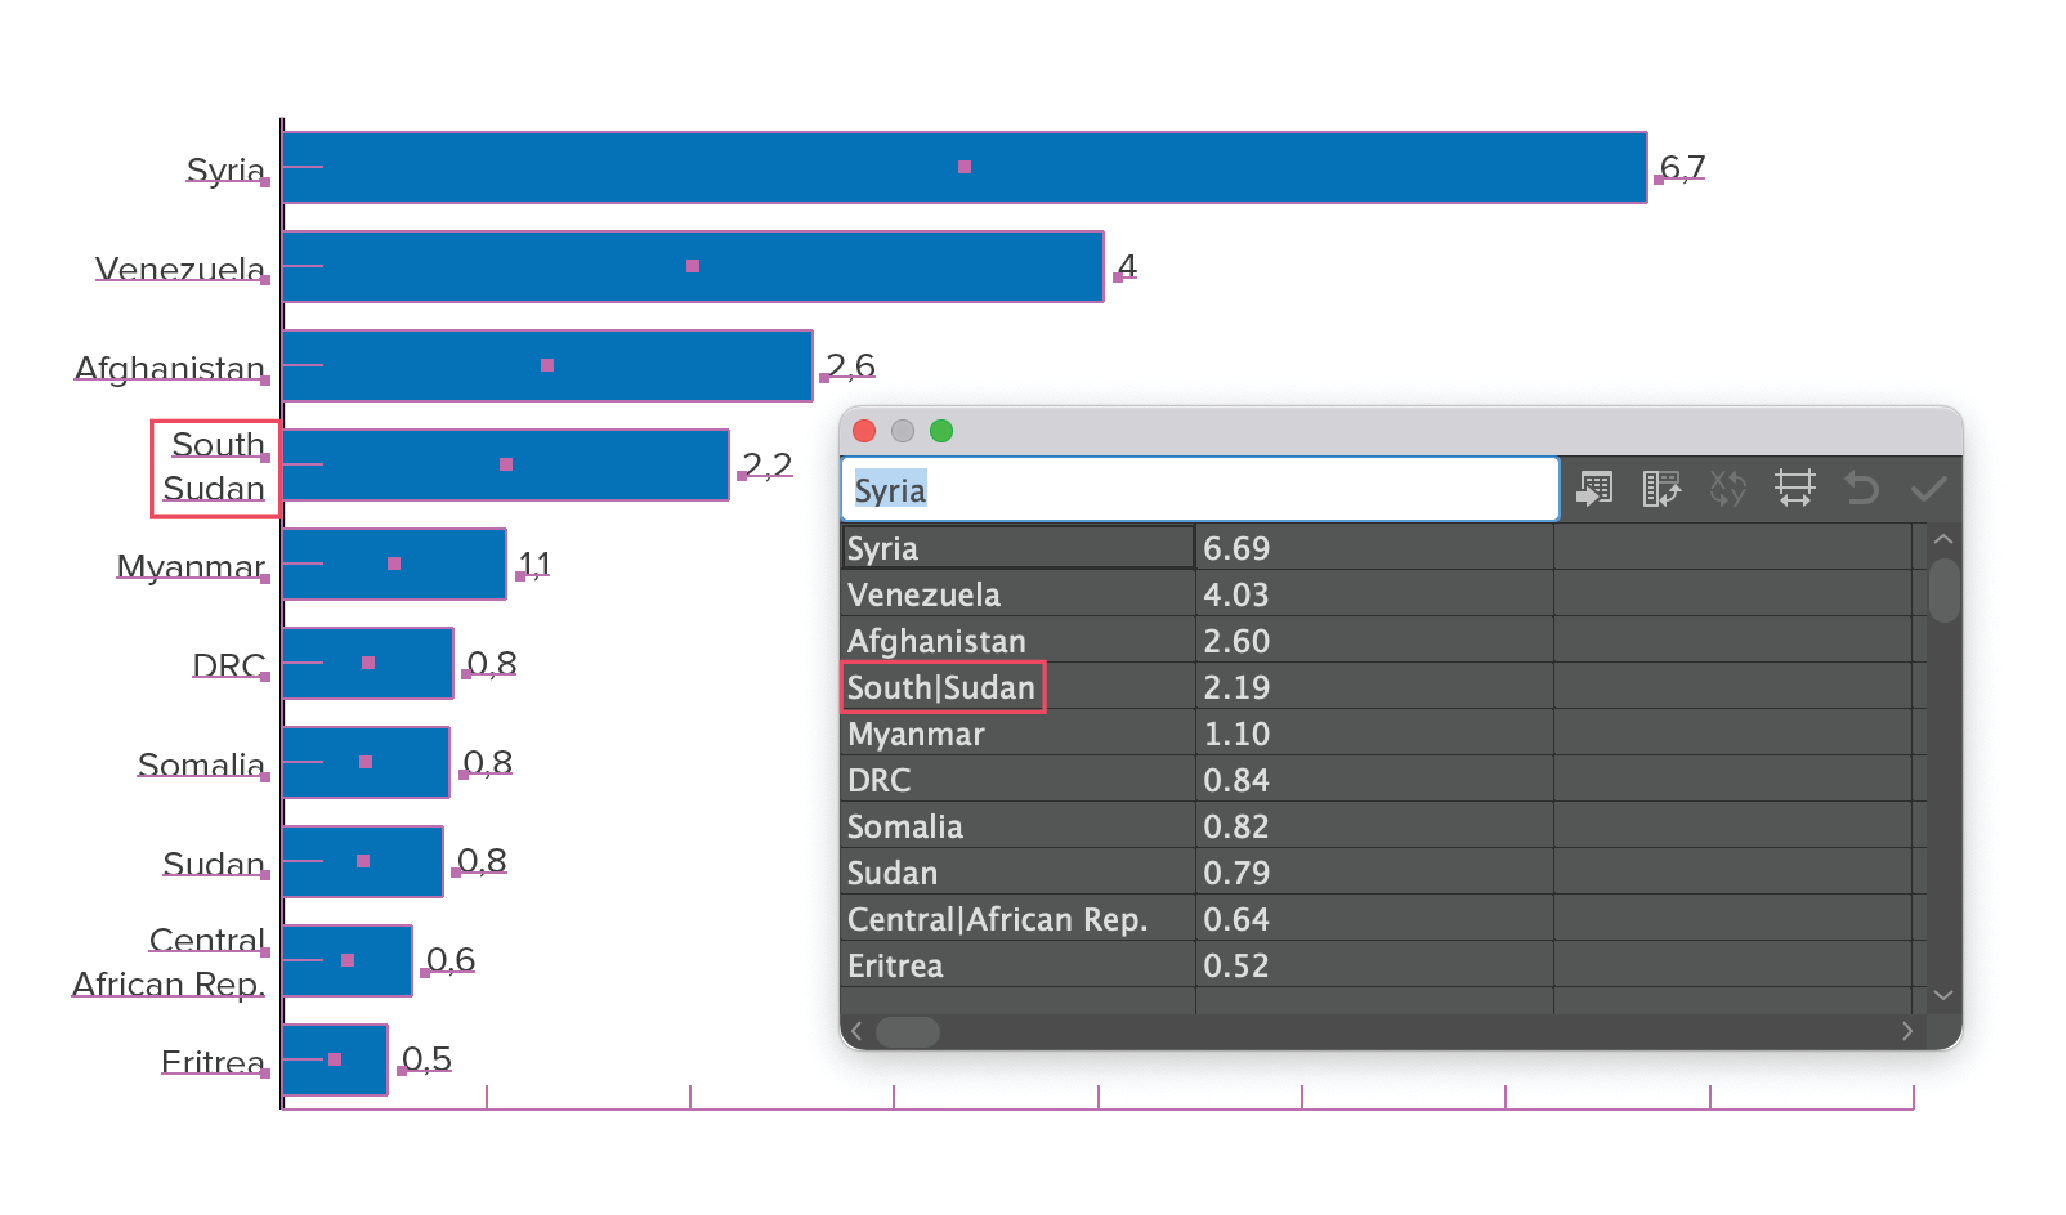Viewport: 2066px width, 1215px height.
Task: Click the red close window button
Action: [864, 431]
